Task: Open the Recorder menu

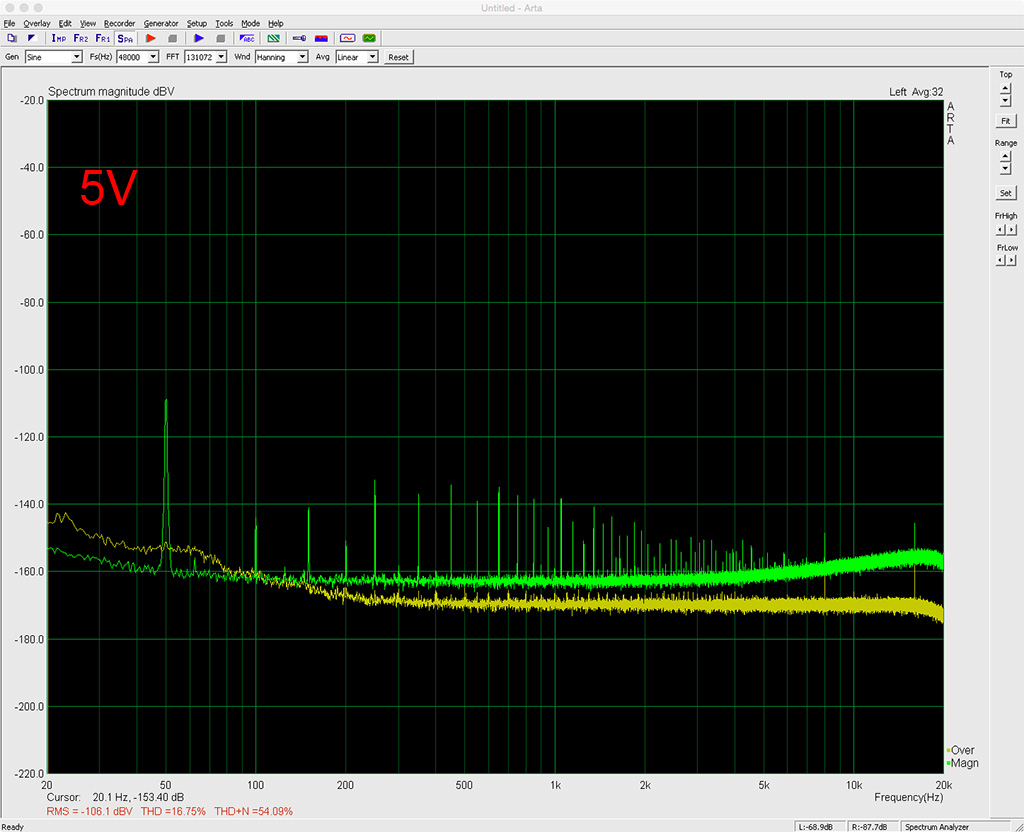Action: pyautogui.click(x=120, y=24)
